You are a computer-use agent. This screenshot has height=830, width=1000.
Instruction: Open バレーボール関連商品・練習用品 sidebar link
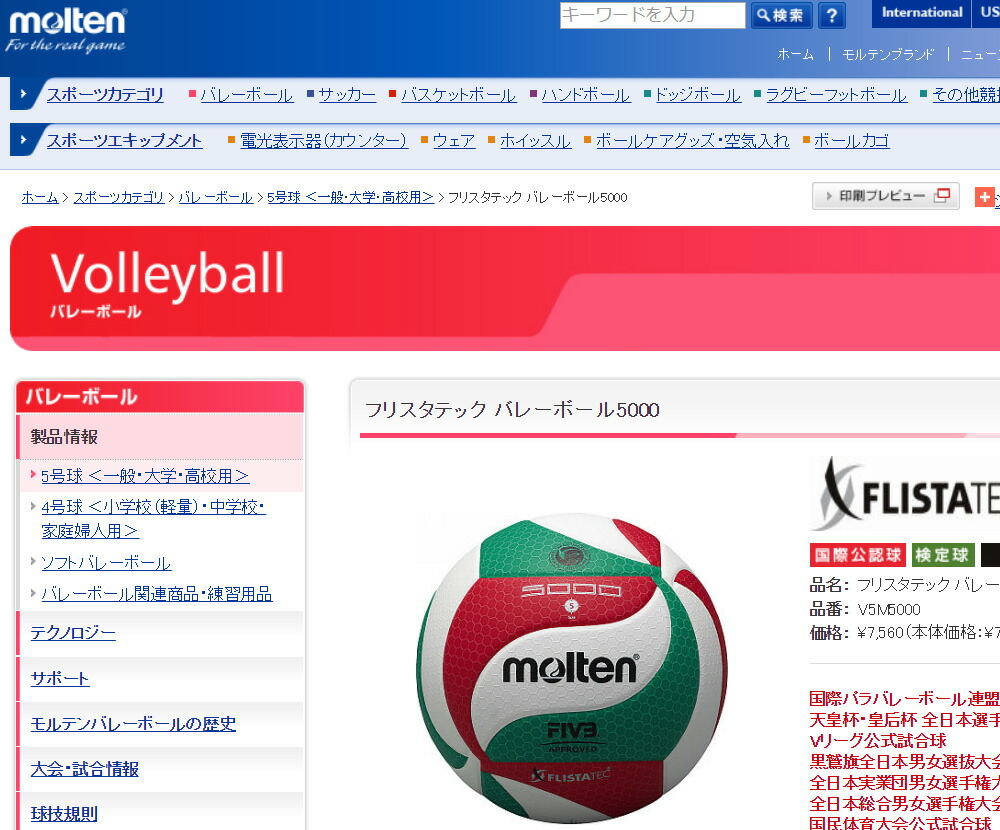(157, 594)
